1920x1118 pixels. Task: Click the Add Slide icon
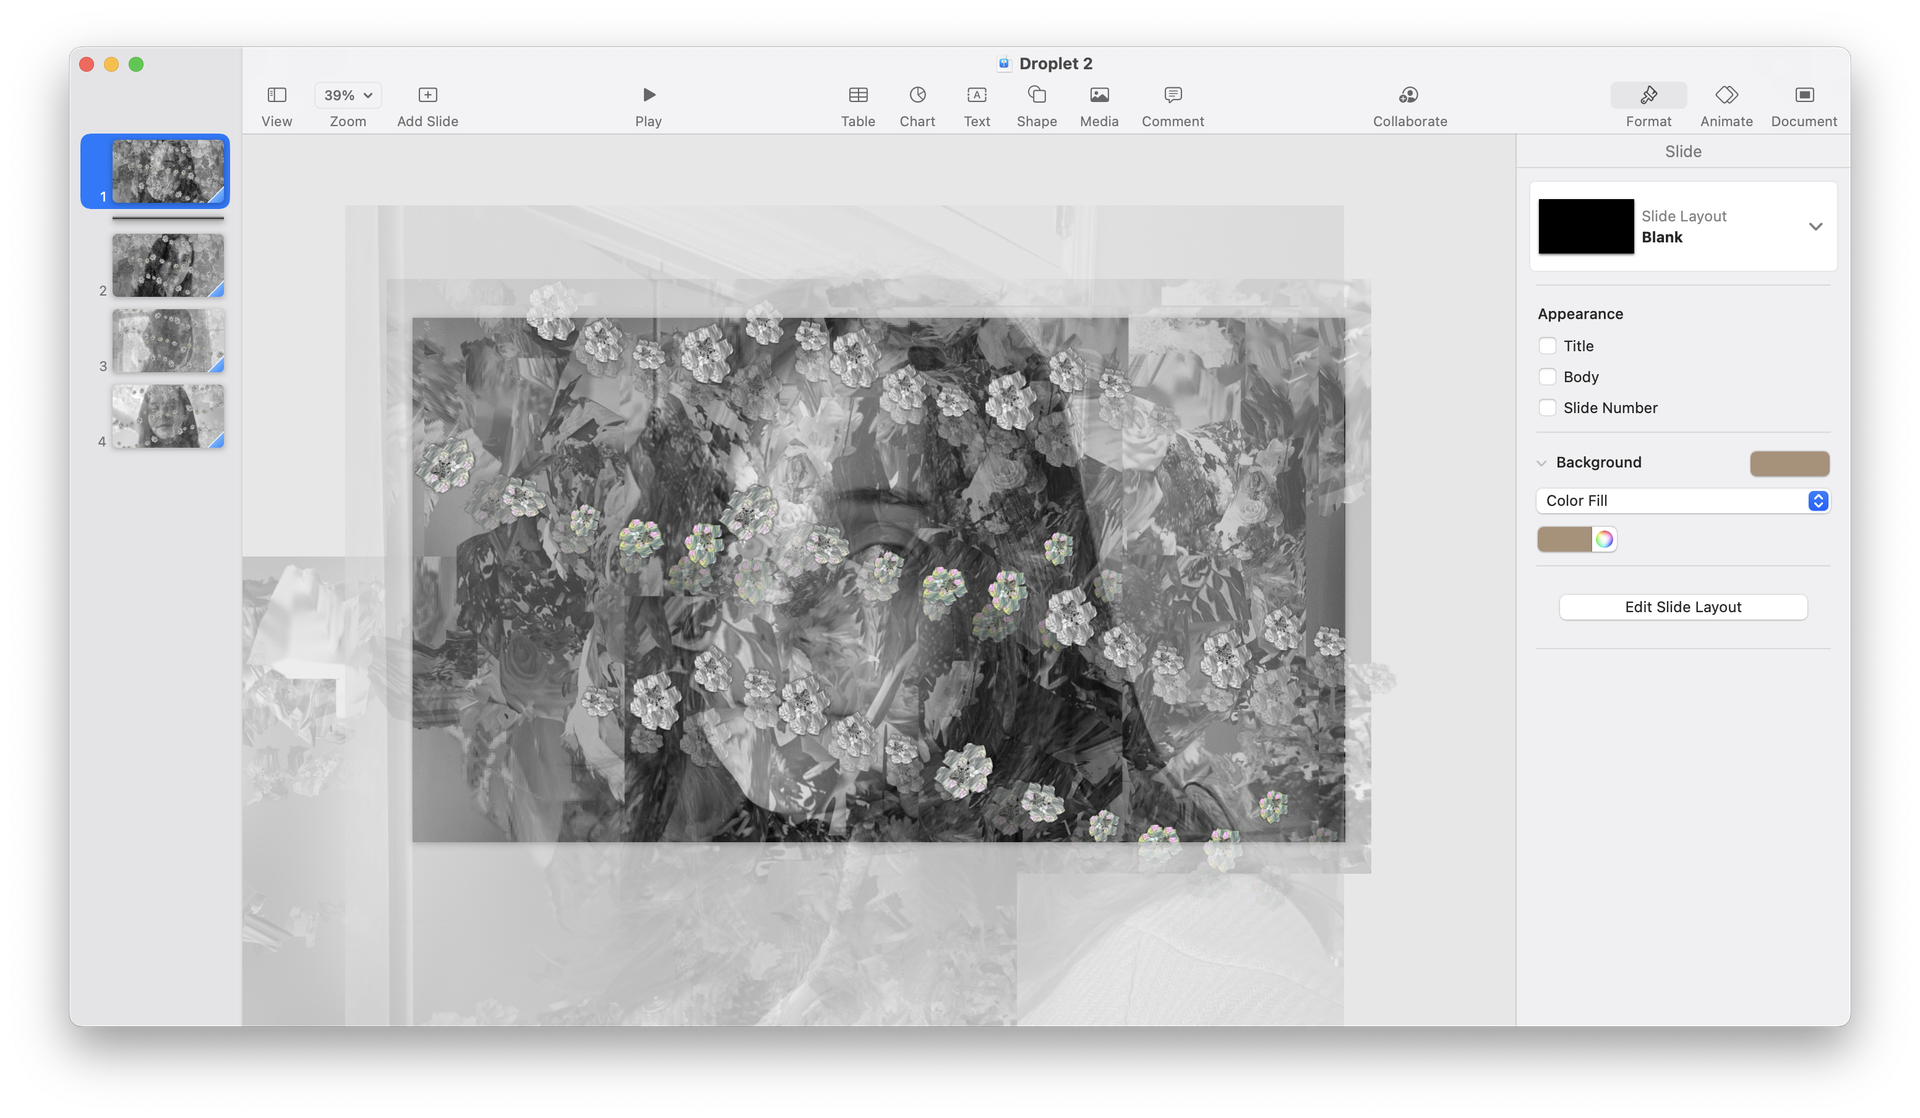click(428, 95)
